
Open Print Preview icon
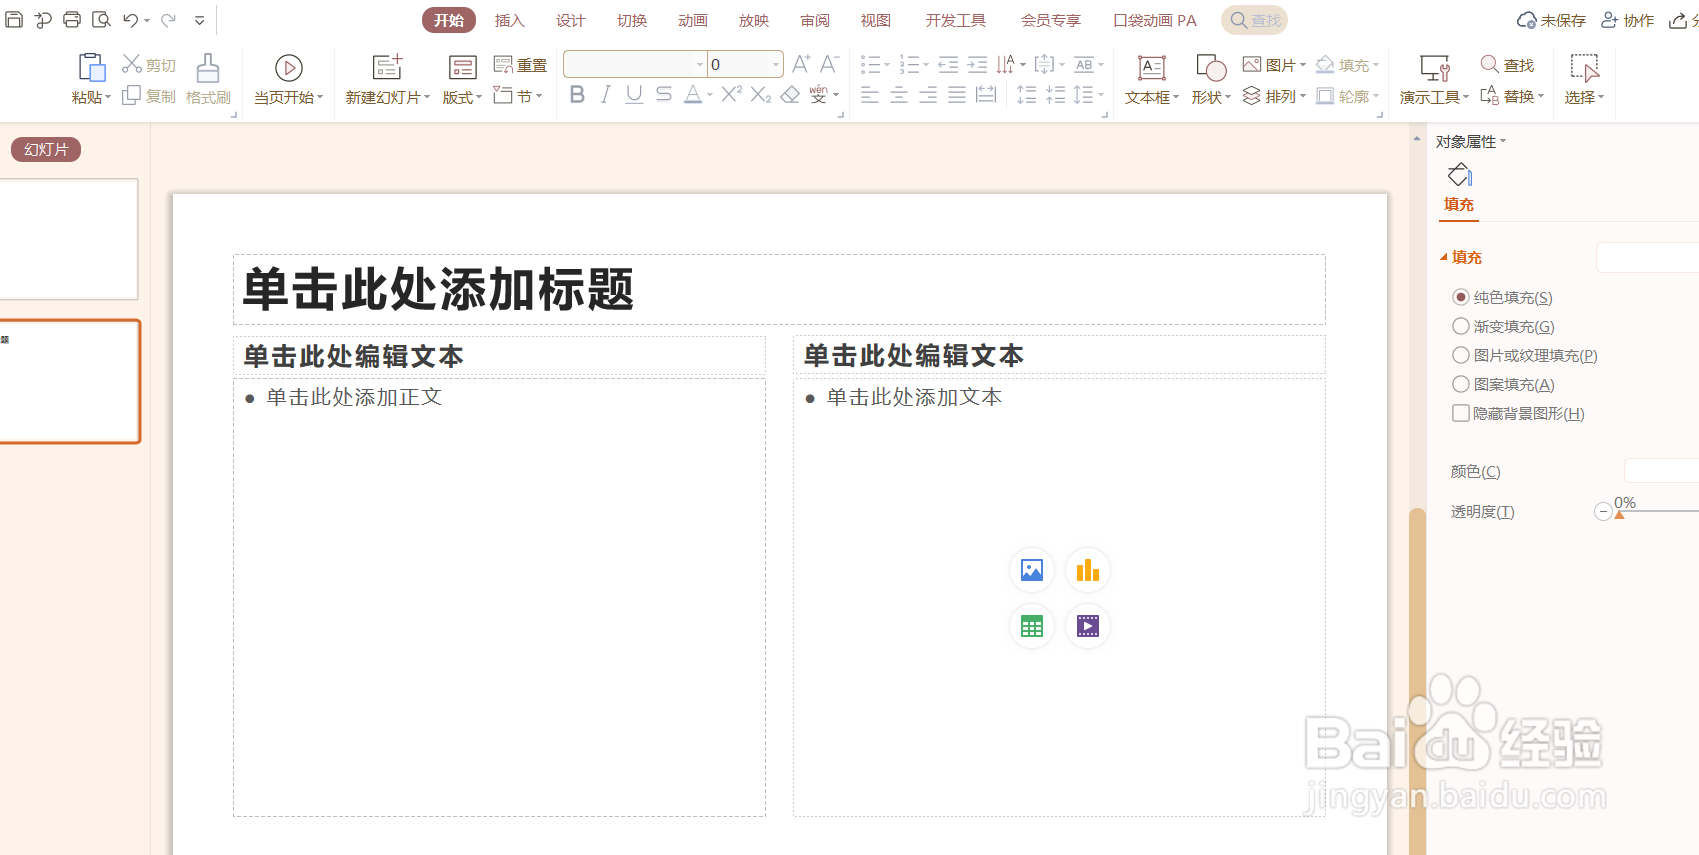(101, 20)
